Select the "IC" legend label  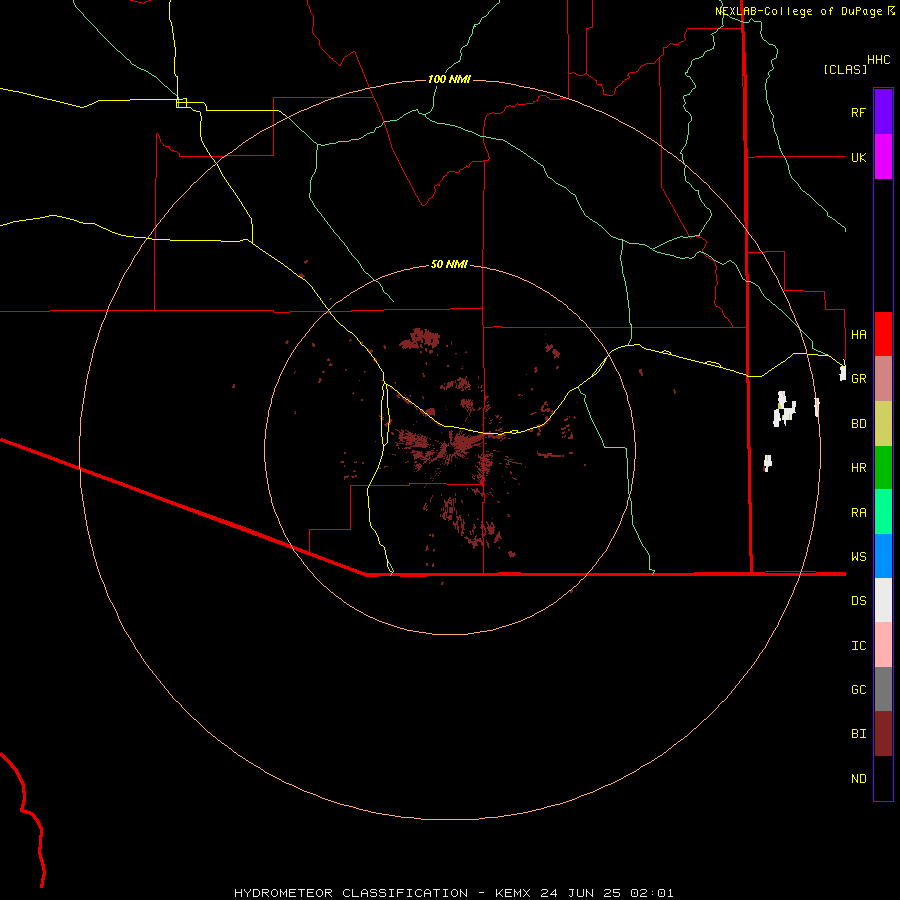pos(858,646)
